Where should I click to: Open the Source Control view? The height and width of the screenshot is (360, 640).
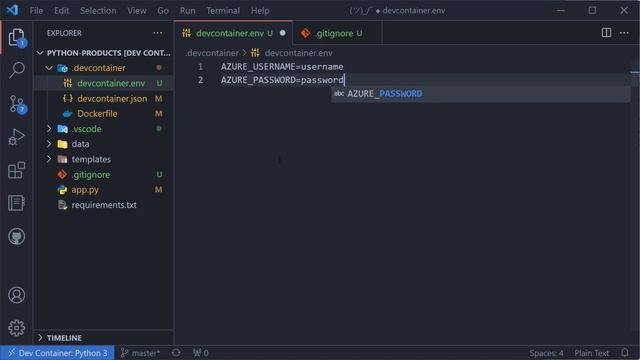click(16, 104)
